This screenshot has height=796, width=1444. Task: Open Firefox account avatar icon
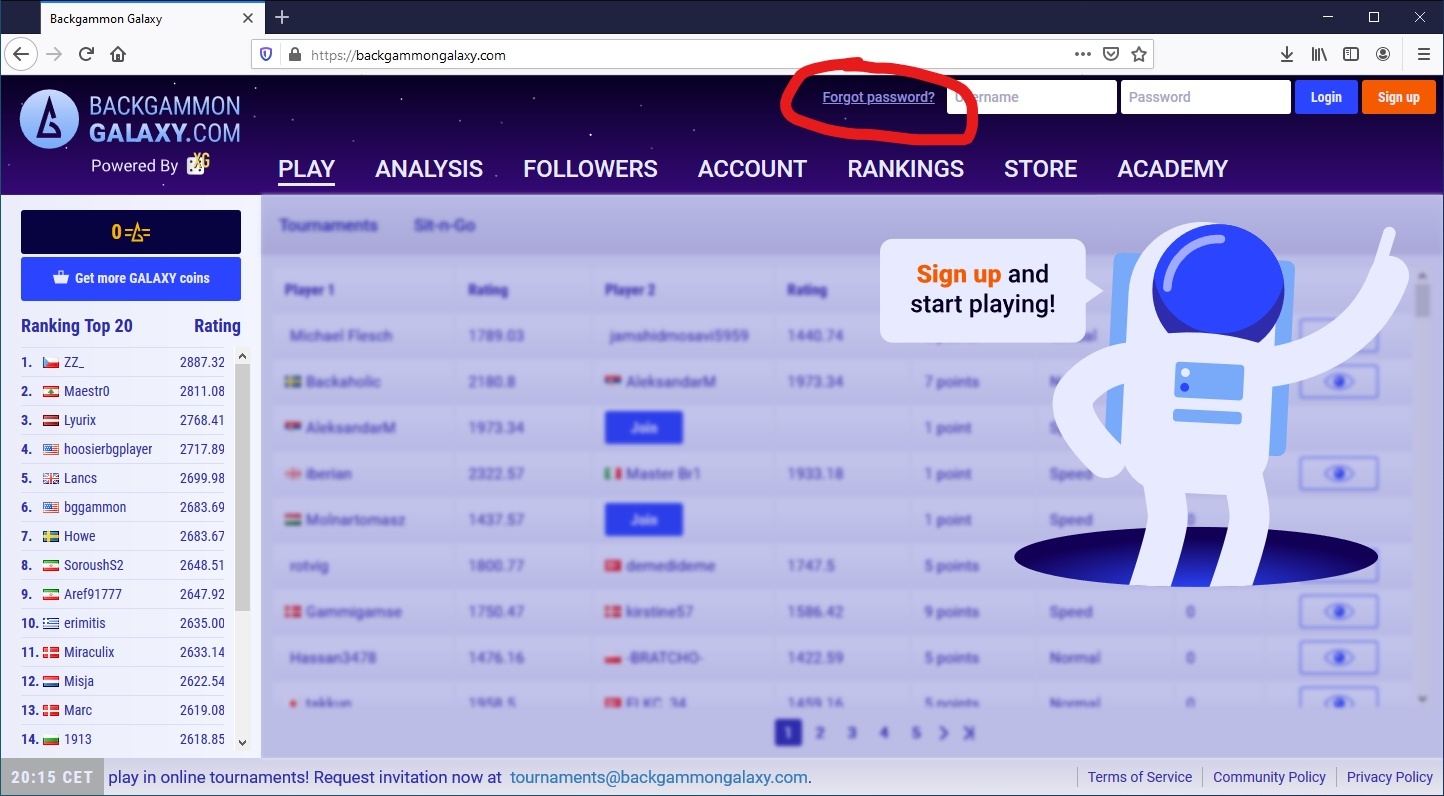[x=1383, y=54]
